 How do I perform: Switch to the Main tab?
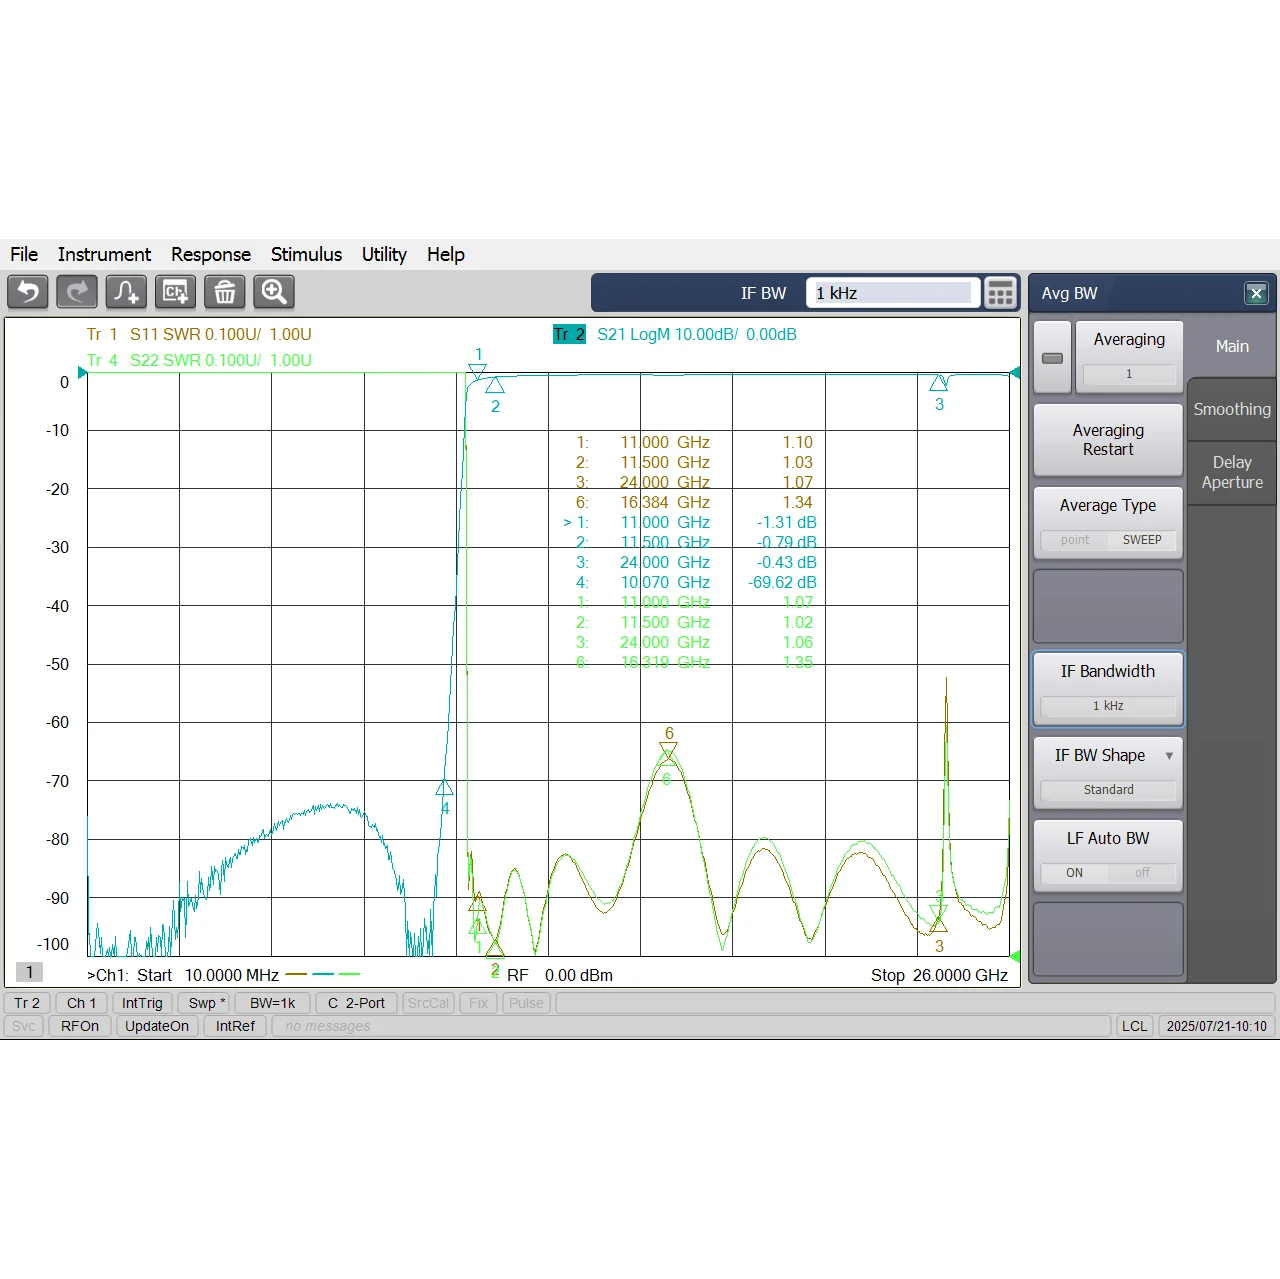[x=1232, y=346]
